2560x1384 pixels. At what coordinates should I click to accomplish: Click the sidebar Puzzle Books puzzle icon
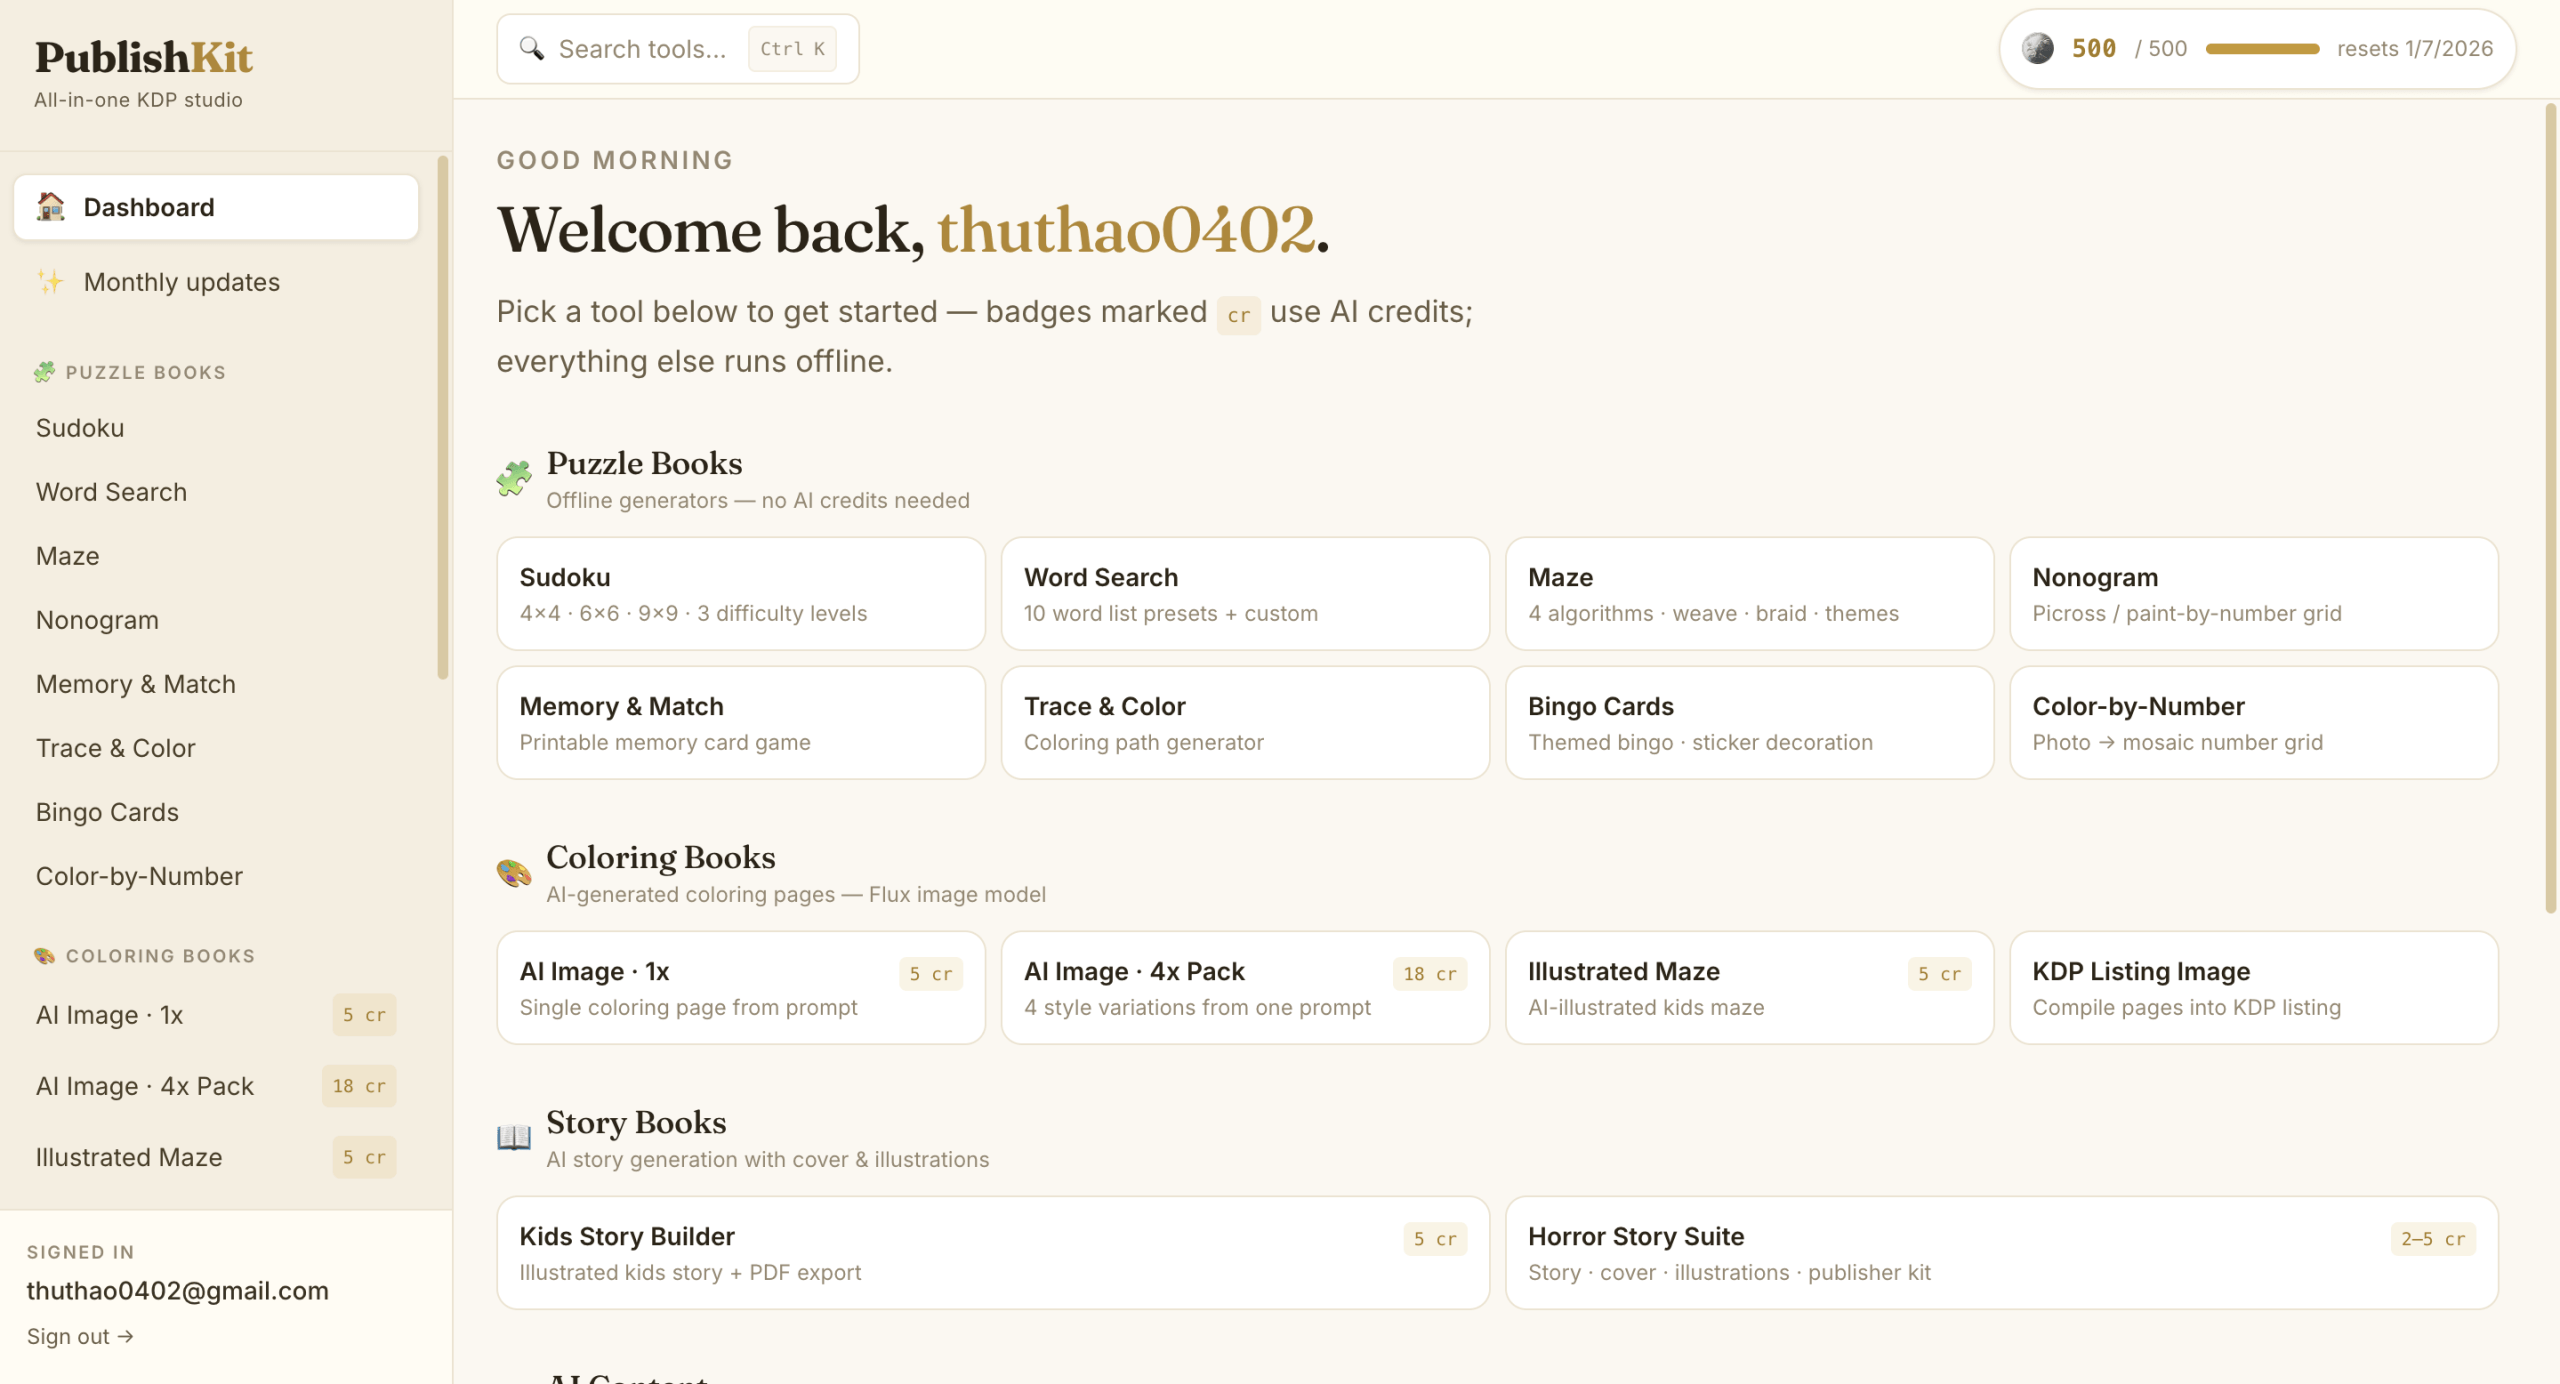44,372
